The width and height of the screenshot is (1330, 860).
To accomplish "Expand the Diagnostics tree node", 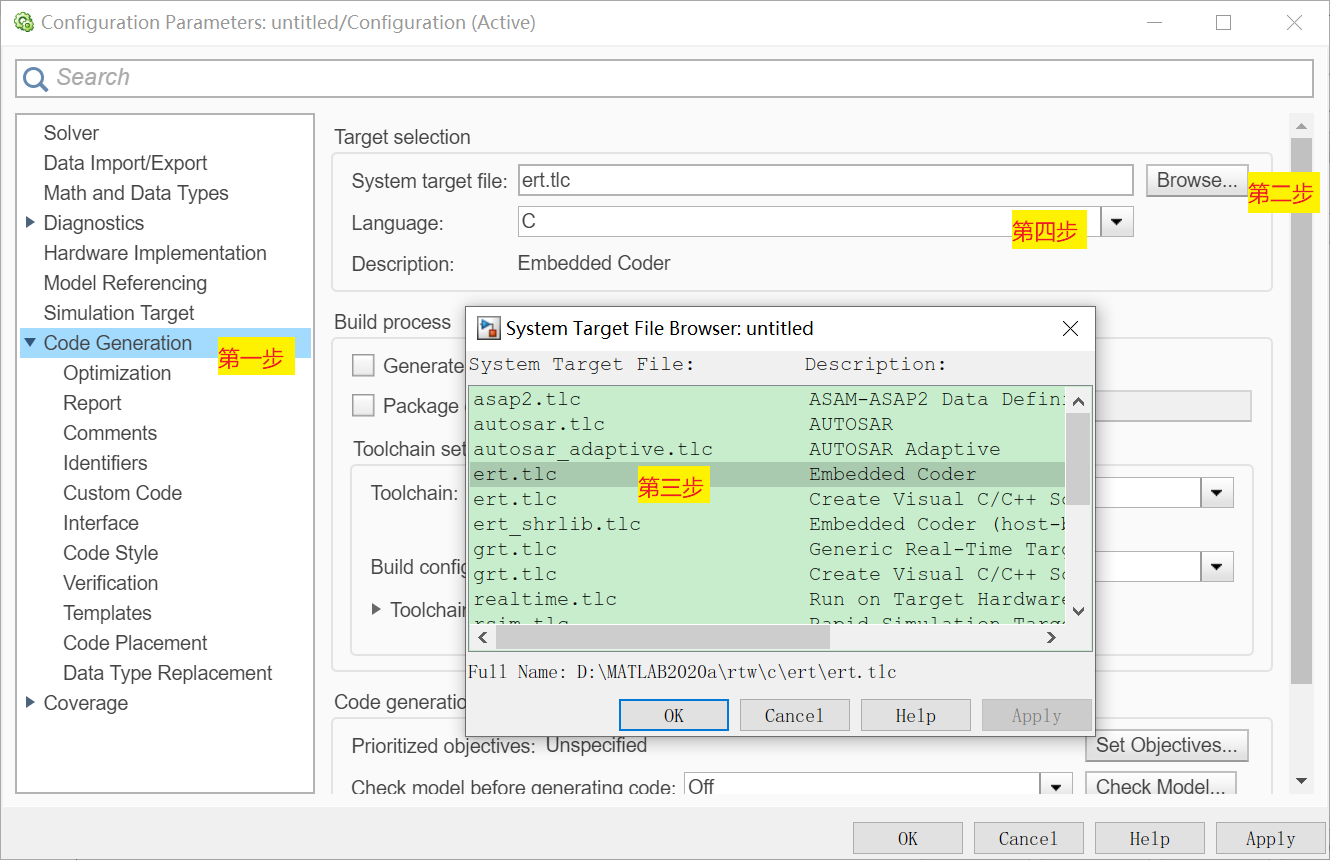I will pos(30,222).
